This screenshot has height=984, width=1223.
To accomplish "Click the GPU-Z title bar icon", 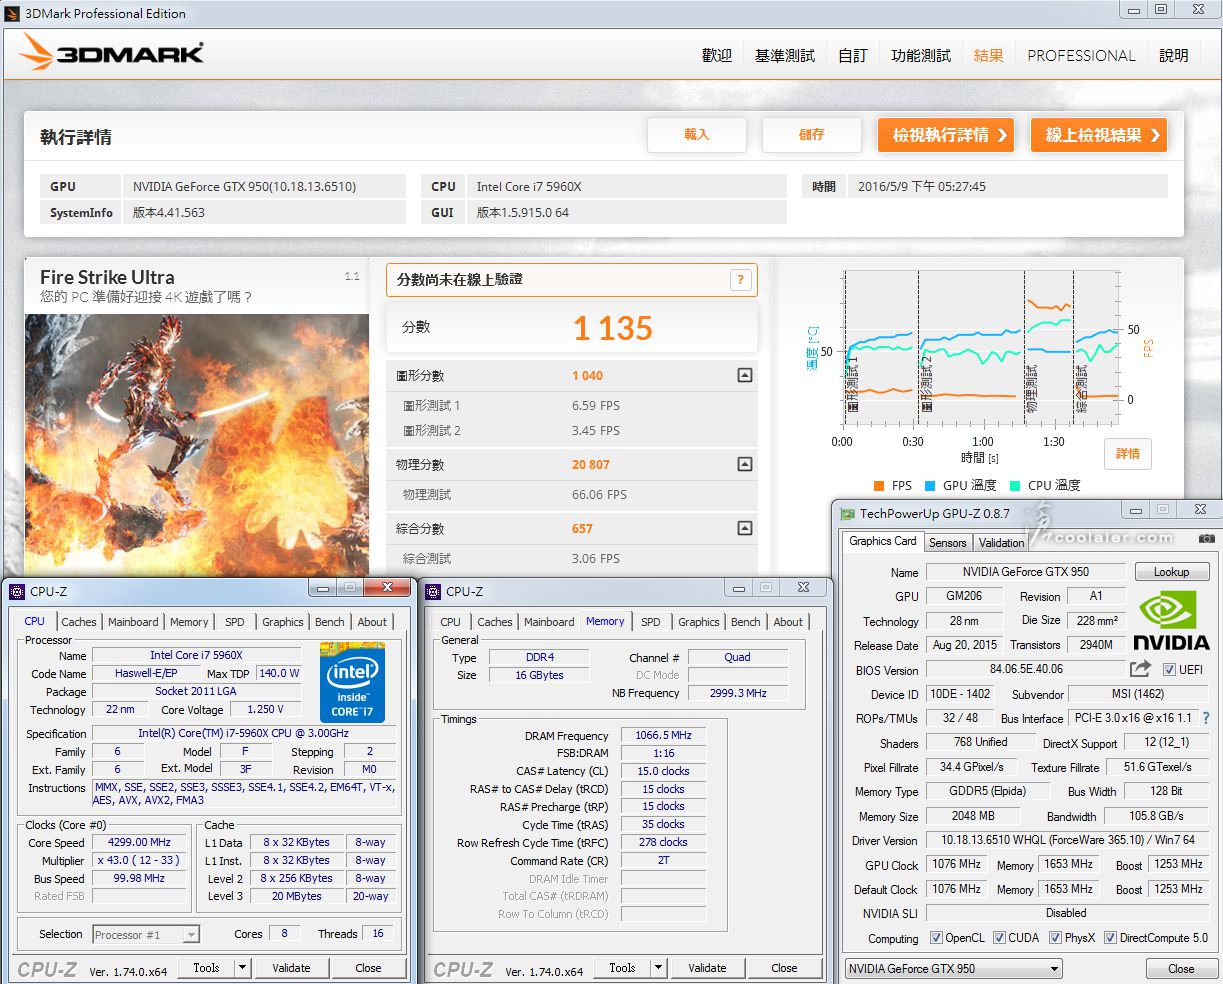I will pos(848,514).
